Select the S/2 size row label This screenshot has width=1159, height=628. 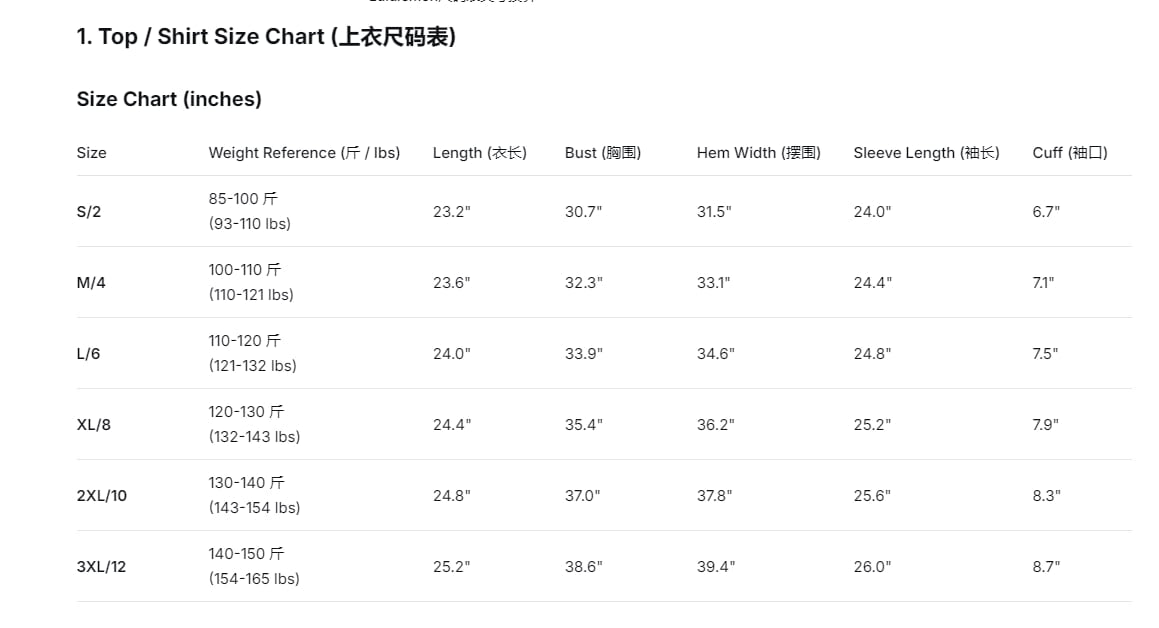pos(89,211)
